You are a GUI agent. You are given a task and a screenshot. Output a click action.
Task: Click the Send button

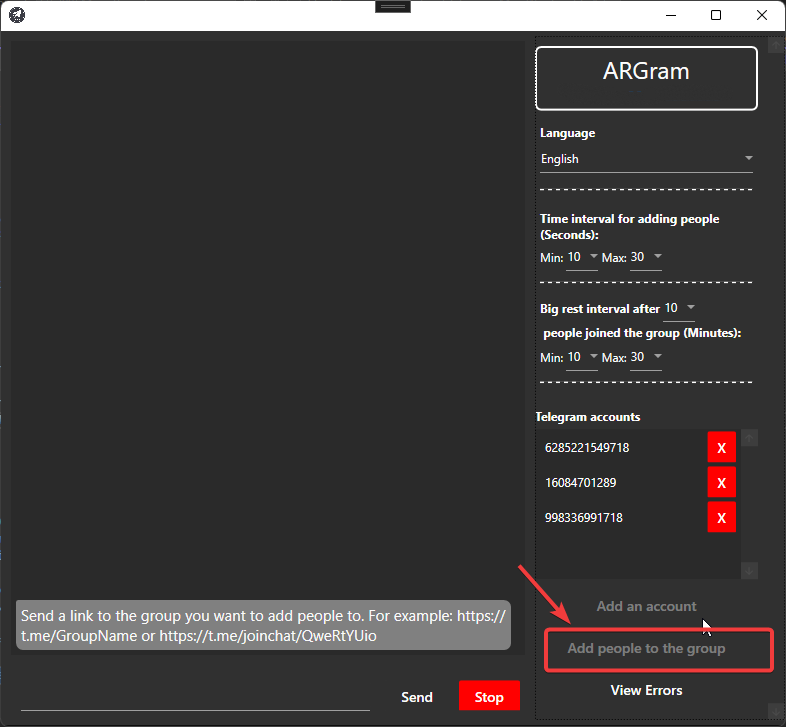click(417, 697)
